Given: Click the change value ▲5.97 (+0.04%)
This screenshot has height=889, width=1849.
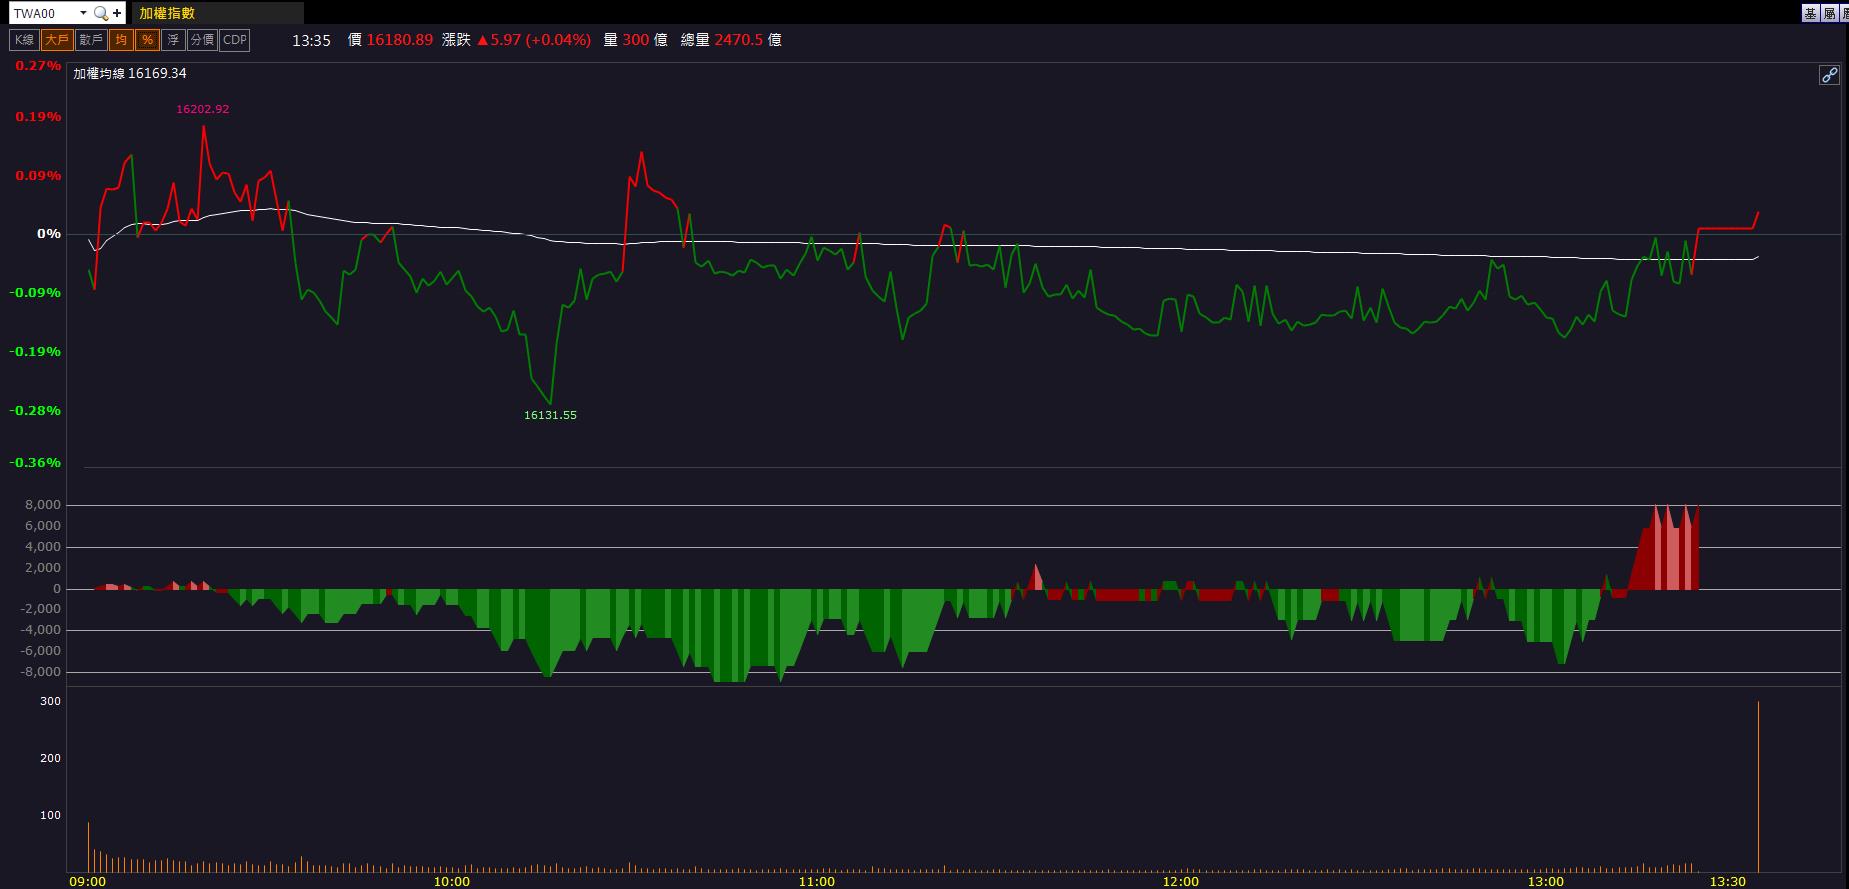Looking at the screenshot, I should [533, 40].
